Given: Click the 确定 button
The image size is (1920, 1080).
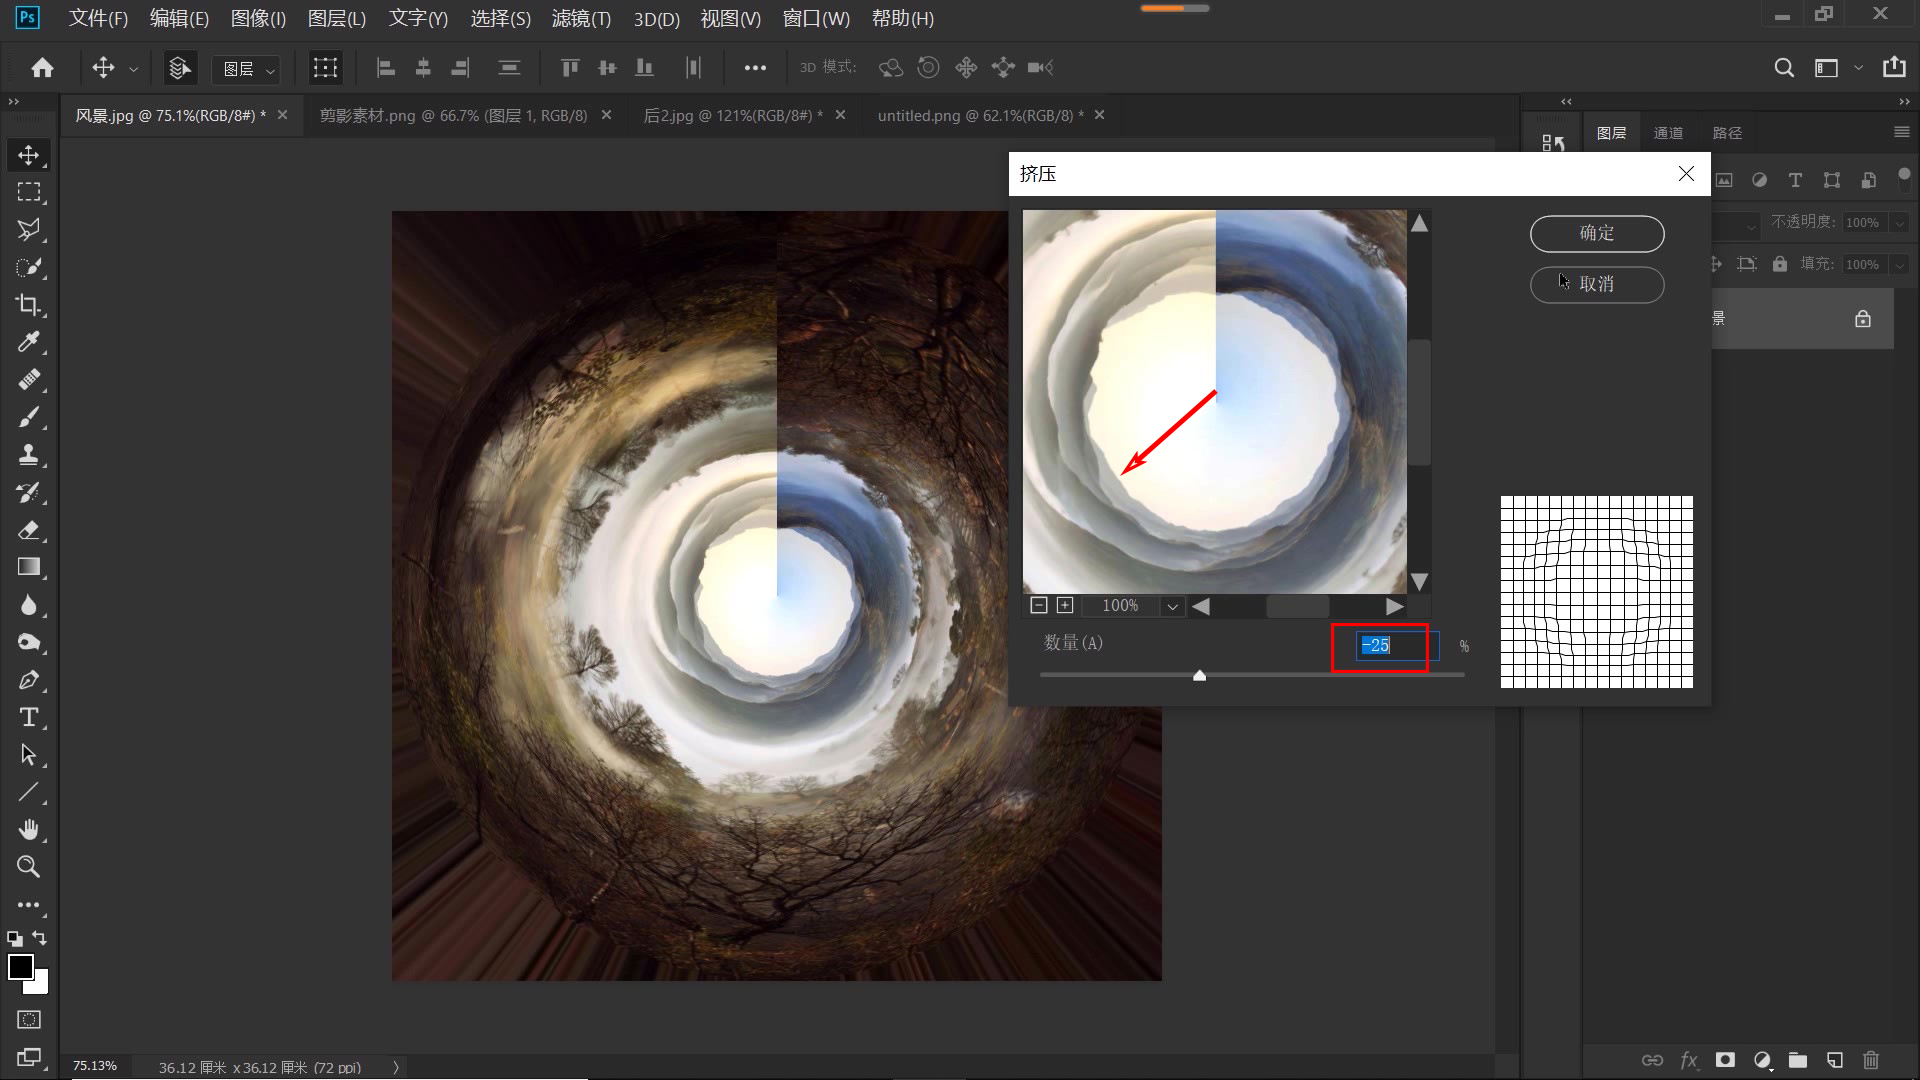Looking at the screenshot, I should click(1596, 233).
